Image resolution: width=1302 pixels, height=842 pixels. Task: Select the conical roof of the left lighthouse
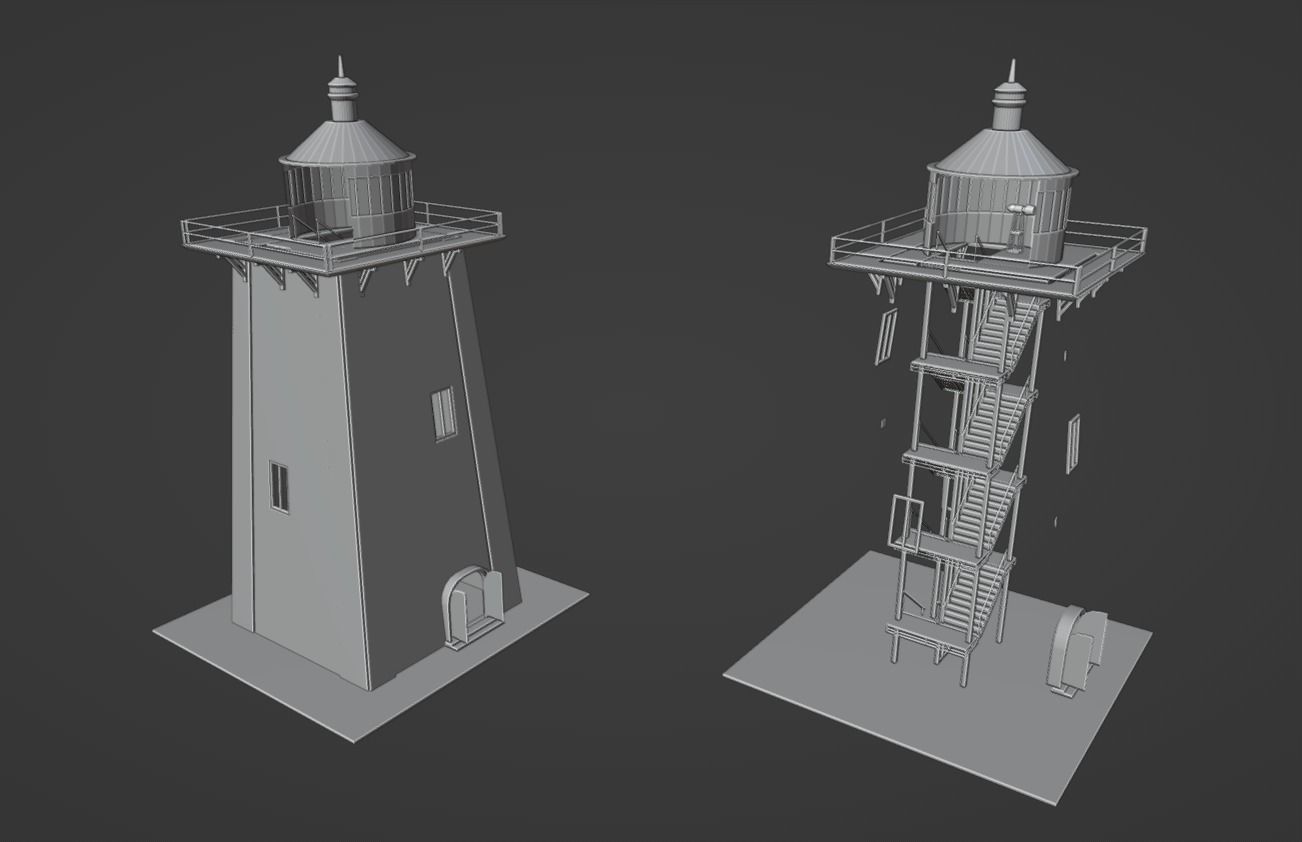click(x=347, y=141)
